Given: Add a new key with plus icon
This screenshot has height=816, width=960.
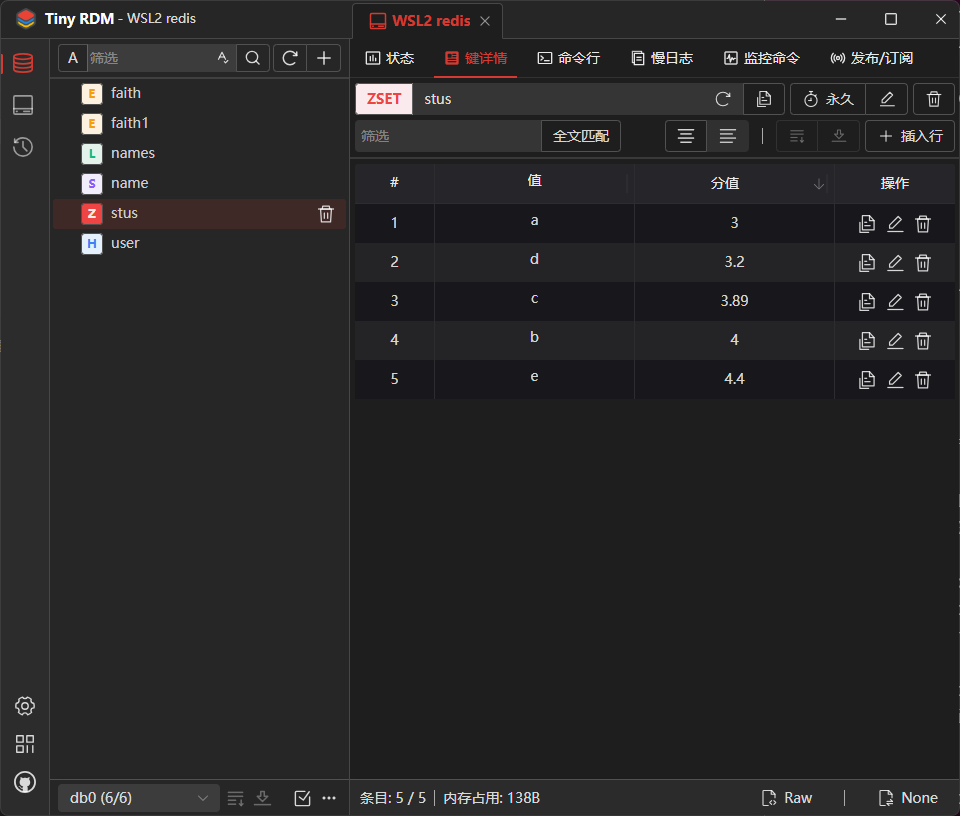Looking at the screenshot, I should [324, 58].
